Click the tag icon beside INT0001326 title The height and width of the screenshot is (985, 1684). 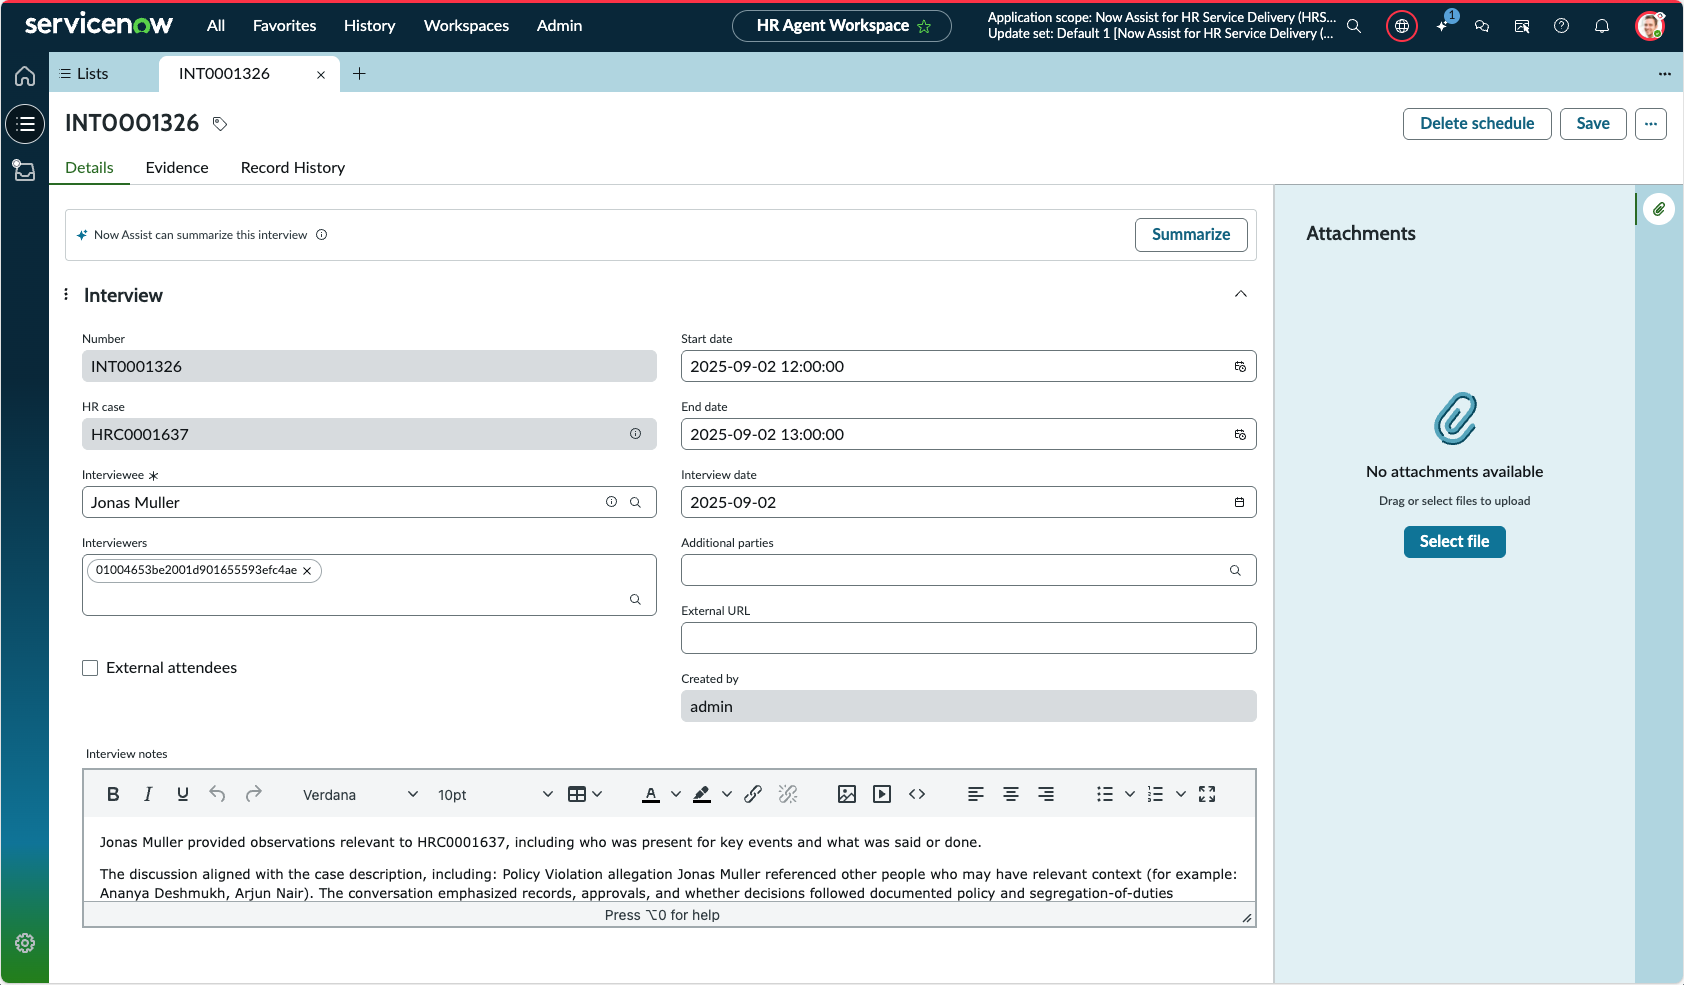click(220, 124)
